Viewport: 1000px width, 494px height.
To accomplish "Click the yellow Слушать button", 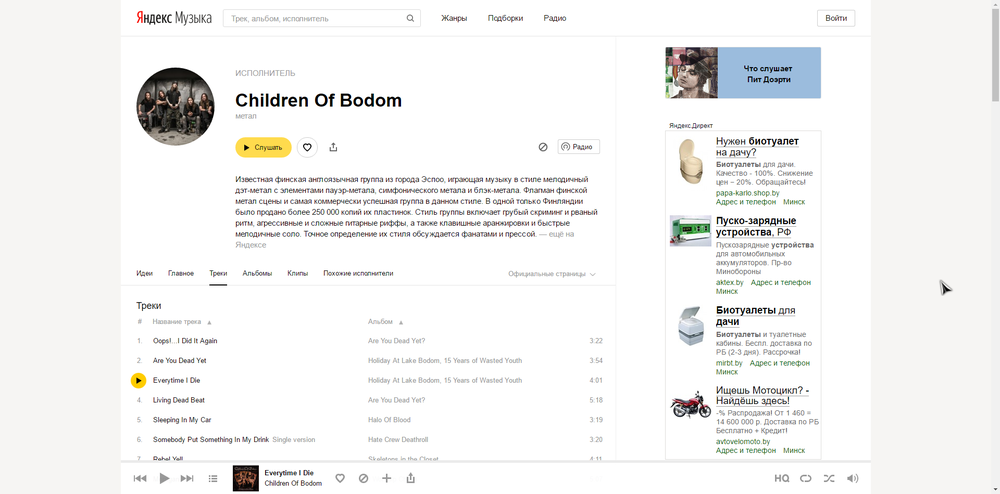I will pyautogui.click(x=263, y=147).
